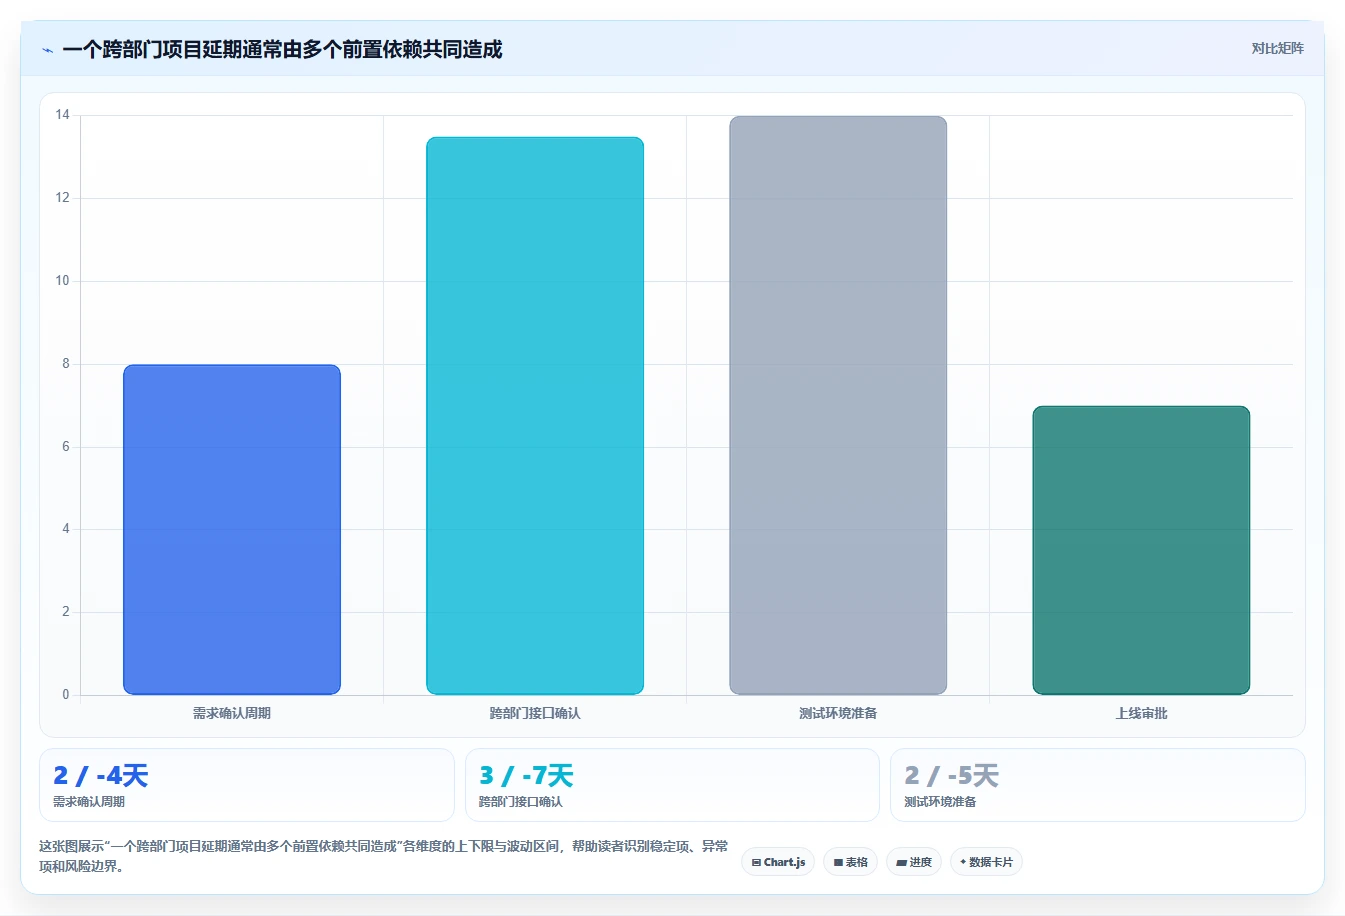Click the 测试环境准备 x-axis label
The height and width of the screenshot is (916, 1345).
(838, 713)
